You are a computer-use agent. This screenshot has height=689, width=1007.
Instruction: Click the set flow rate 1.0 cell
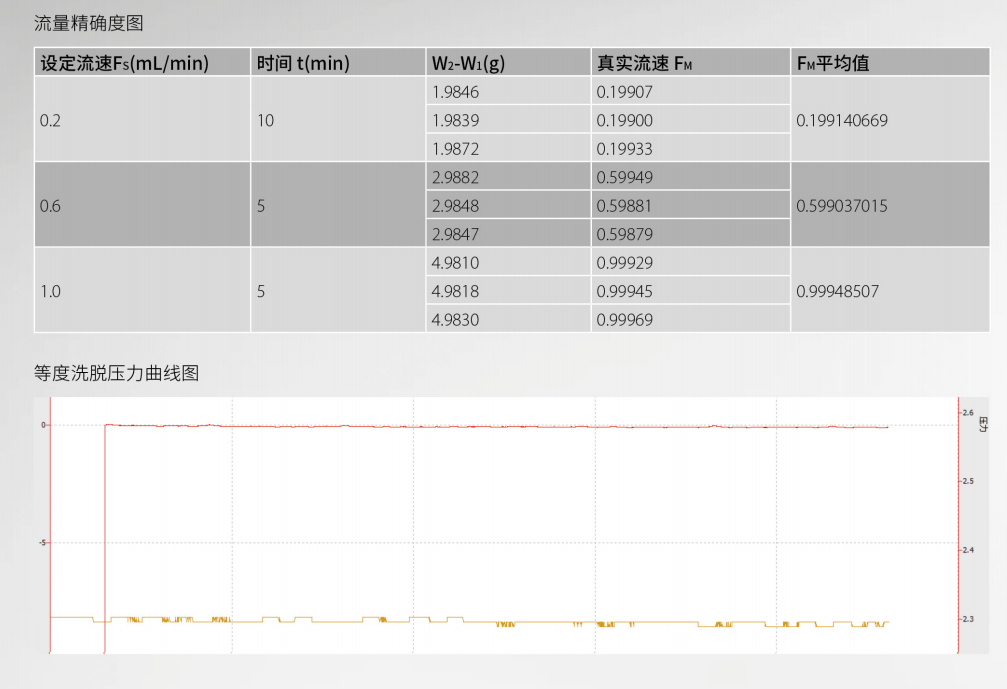[49, 292]
